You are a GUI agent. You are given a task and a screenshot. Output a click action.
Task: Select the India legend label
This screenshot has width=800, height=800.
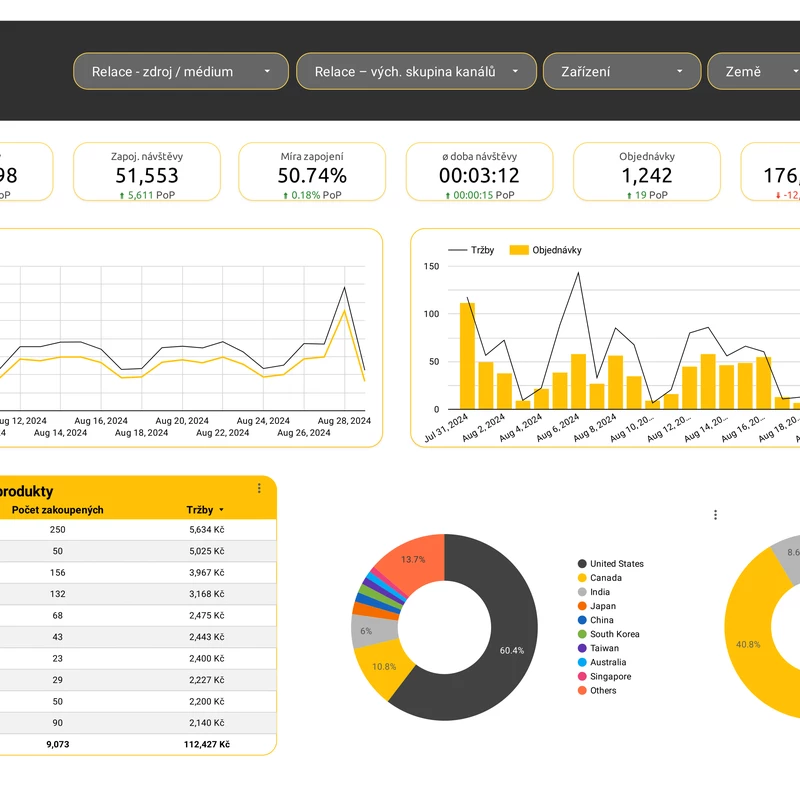[600, 592]
